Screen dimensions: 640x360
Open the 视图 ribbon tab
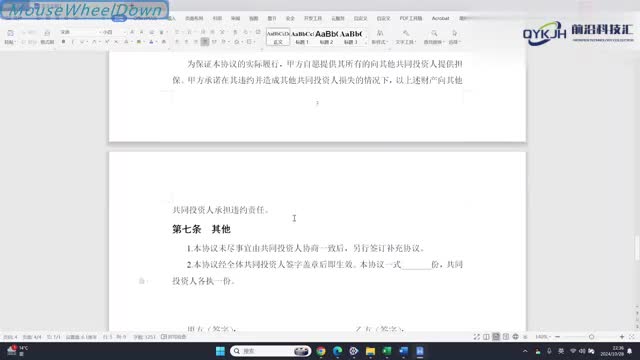(253, 18)
